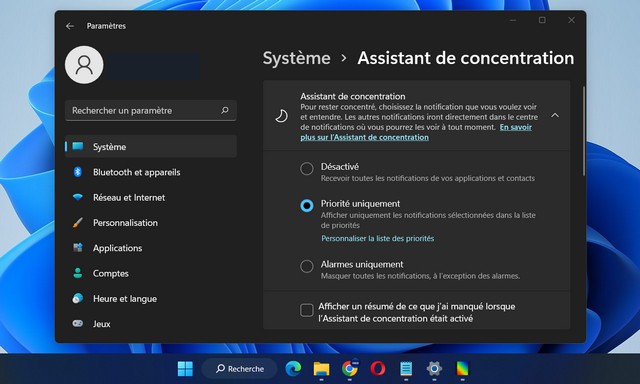This screenshot has width=640, height=384.
Task: Collapse Assistant de concentration section chevron
Action: tap(555, 115)
